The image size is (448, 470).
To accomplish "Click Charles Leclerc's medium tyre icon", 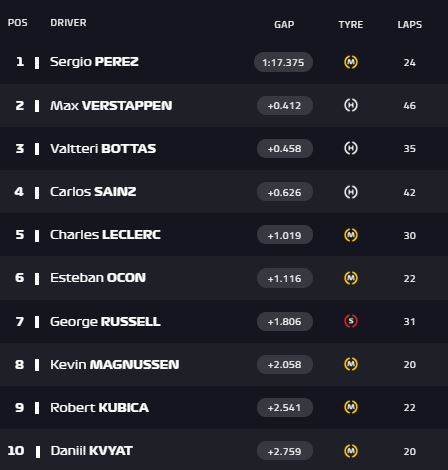I will pos(351,235).
